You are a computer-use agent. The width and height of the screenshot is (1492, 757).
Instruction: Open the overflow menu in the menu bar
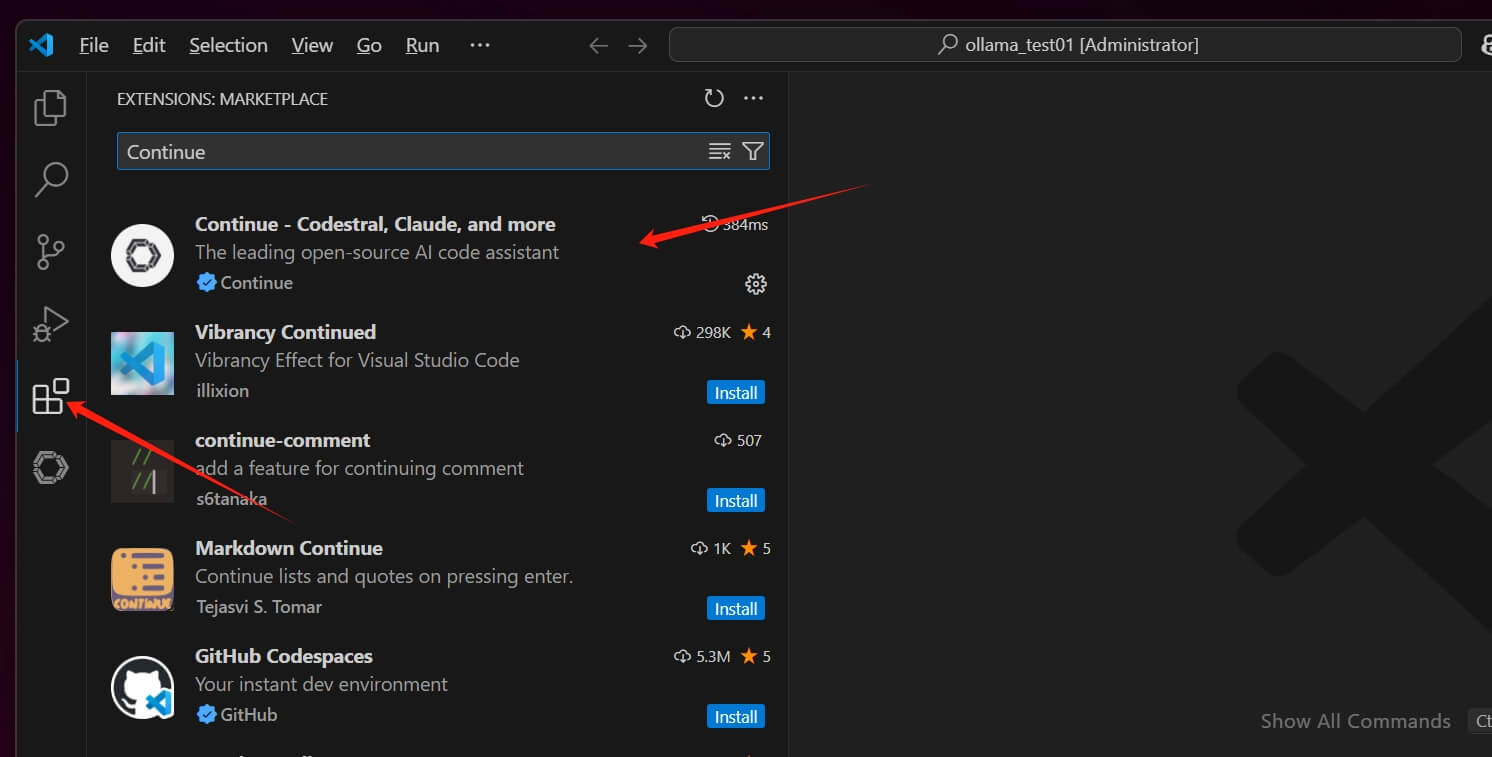tap(479, 45)
